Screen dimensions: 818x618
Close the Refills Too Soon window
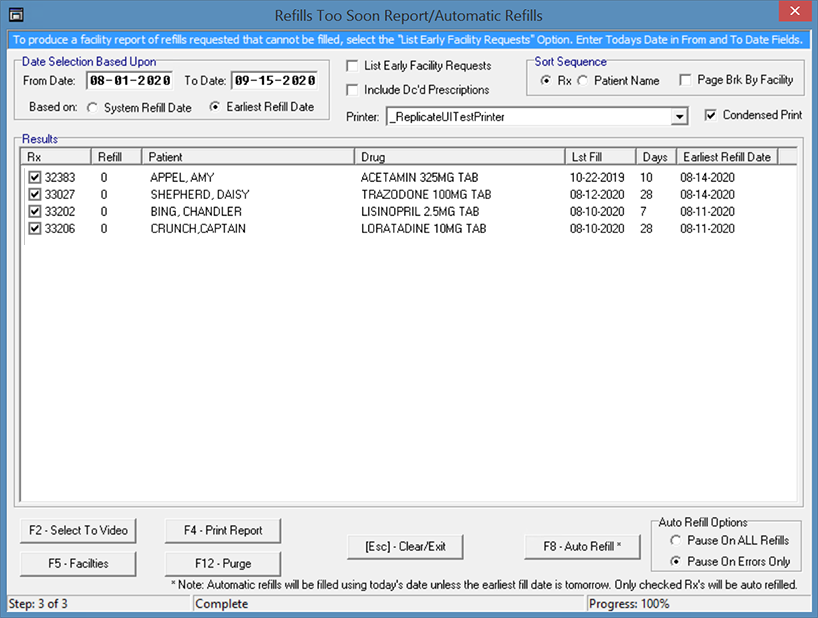pos(795,14)
